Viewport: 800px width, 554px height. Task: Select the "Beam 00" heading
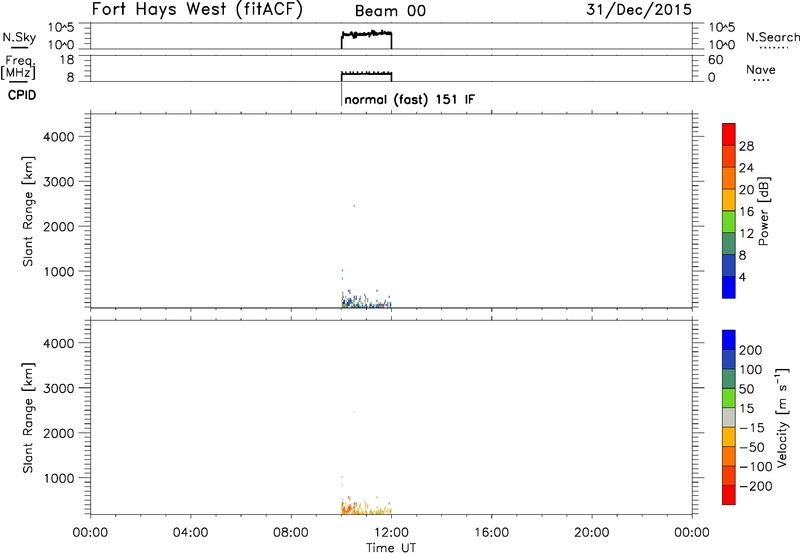pos(390,11)
